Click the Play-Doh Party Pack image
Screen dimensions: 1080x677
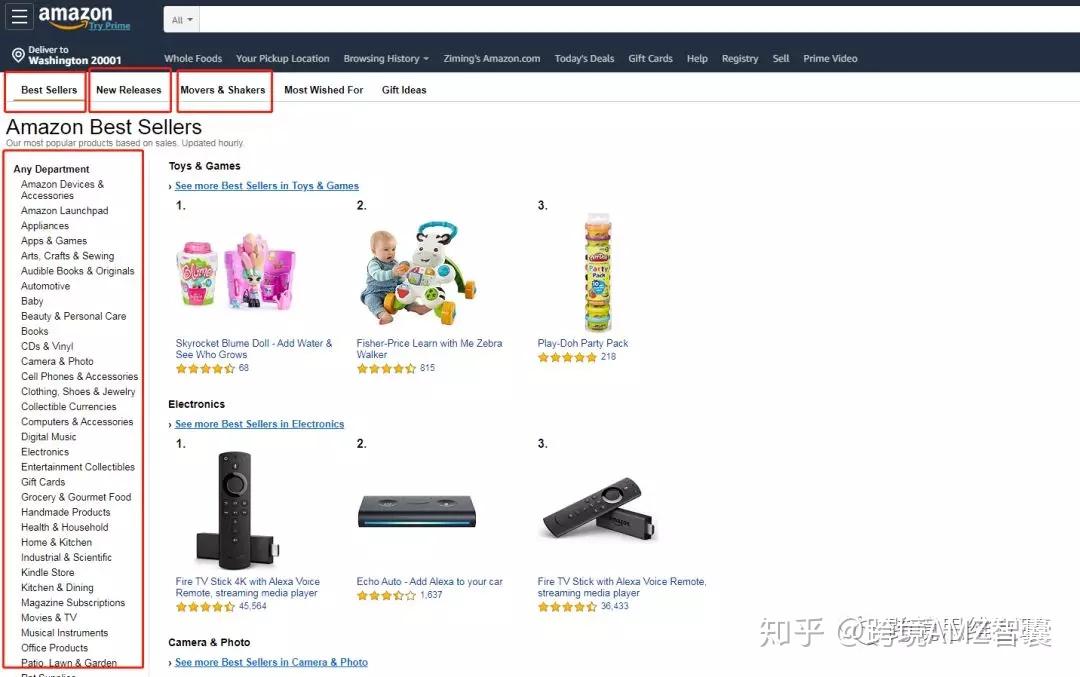click(598, 273)
